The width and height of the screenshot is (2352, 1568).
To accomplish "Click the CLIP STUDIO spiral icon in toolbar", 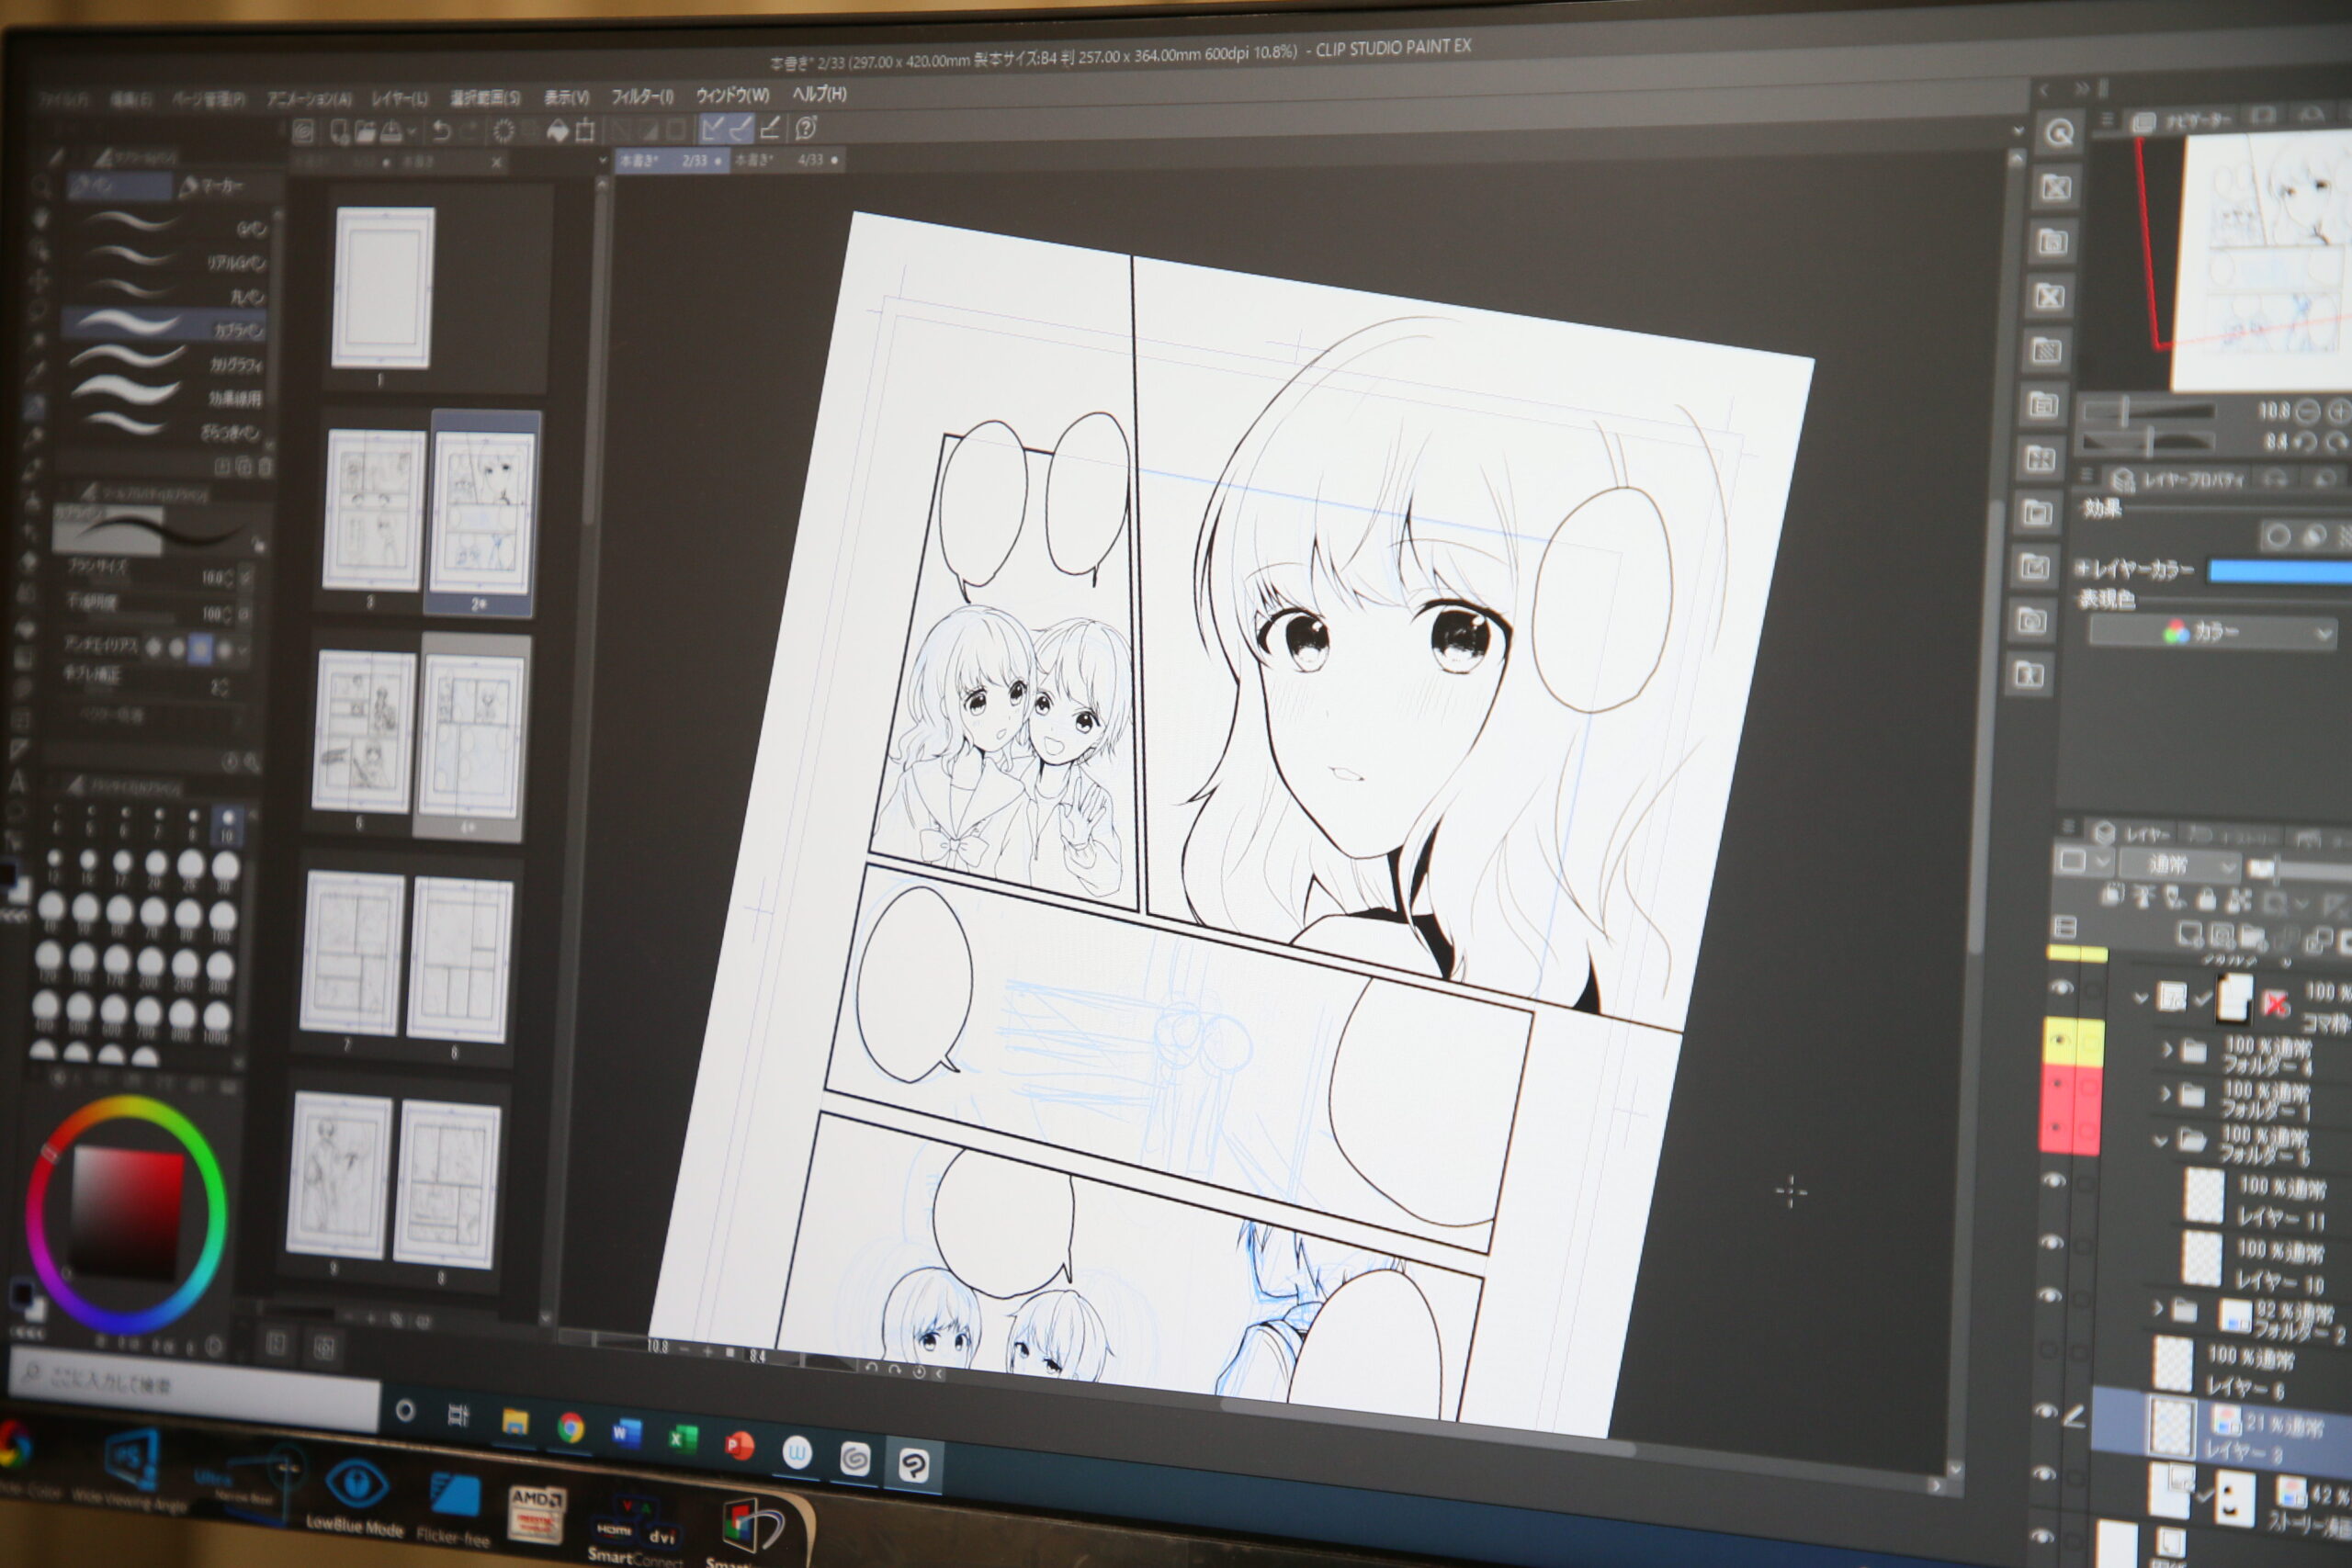I will 305,131.
